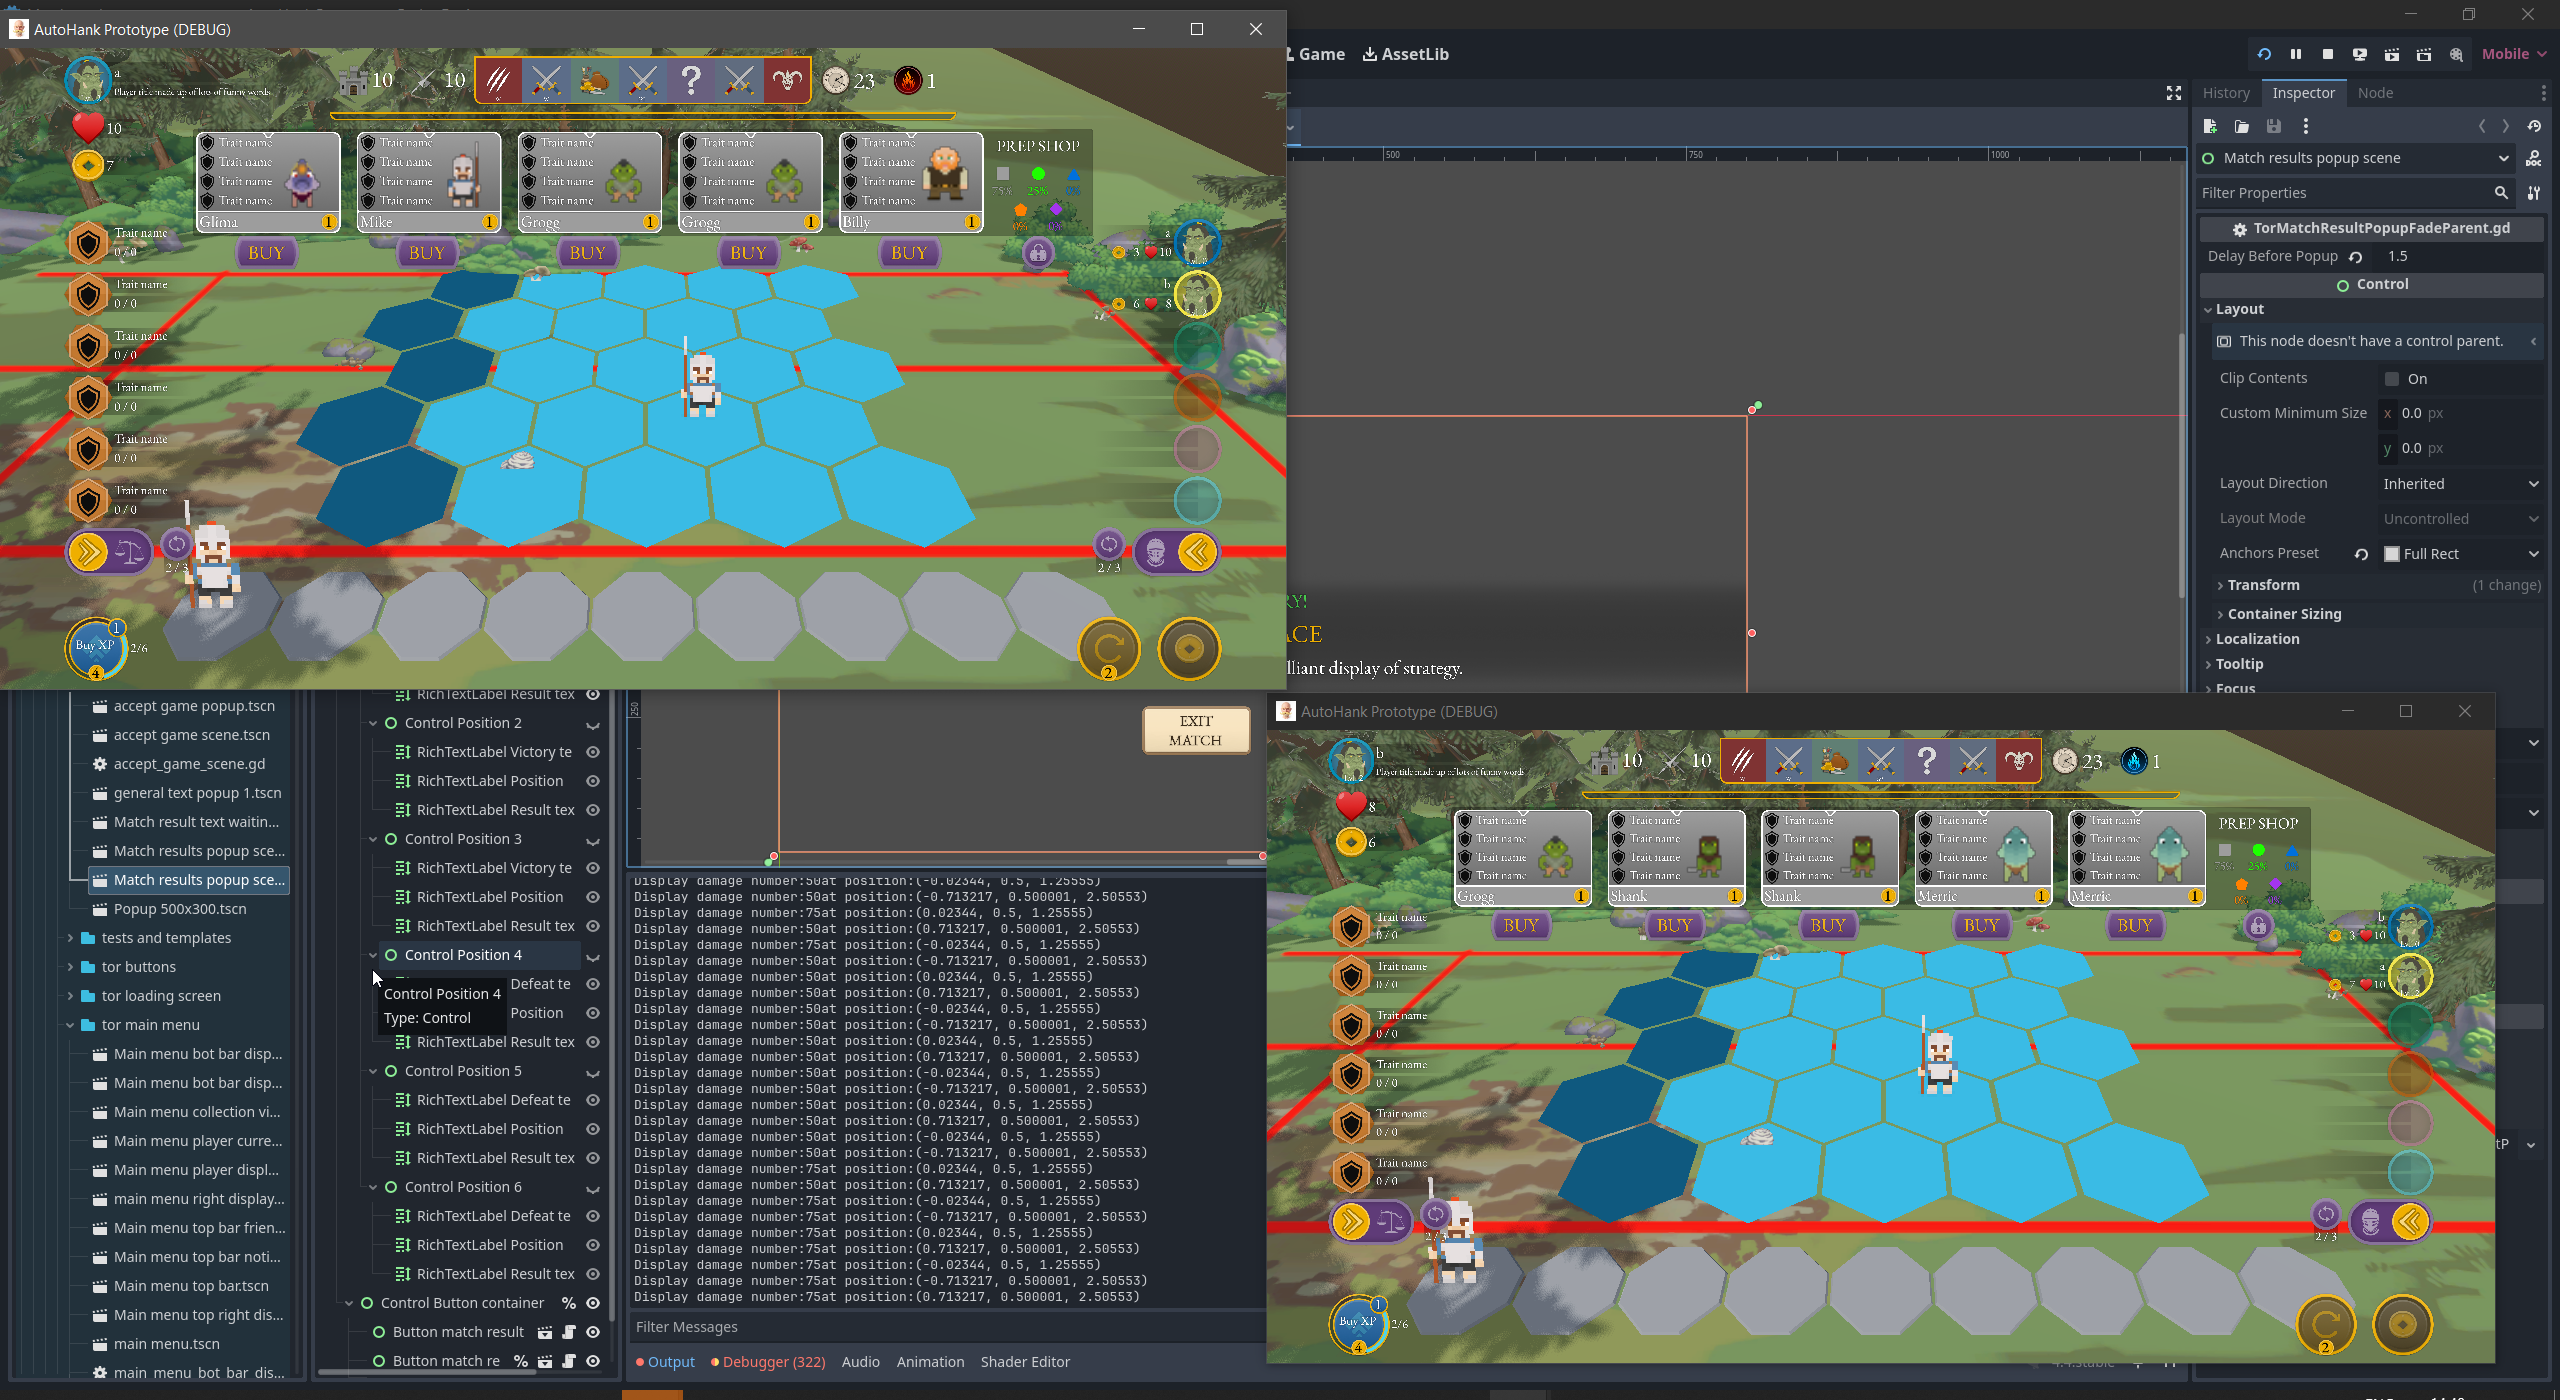
Task: Open the Layout Direction Inherited dropdown
Action: coord(2460,484)
